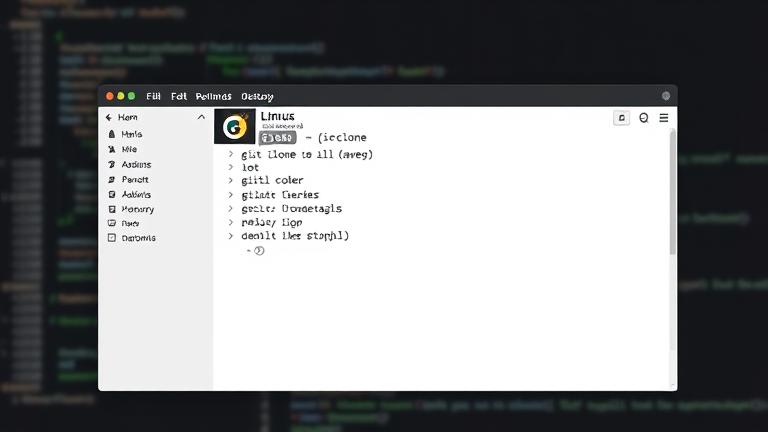Select the Pancft sidebar icon

click(x=112, y=179)
